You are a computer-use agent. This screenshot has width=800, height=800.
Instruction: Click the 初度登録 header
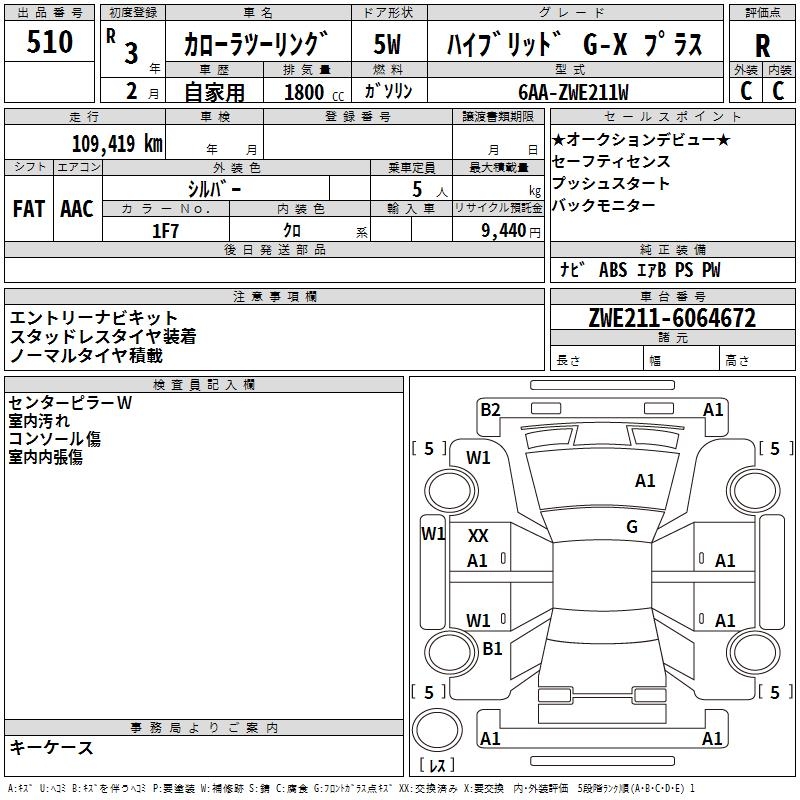133,13
